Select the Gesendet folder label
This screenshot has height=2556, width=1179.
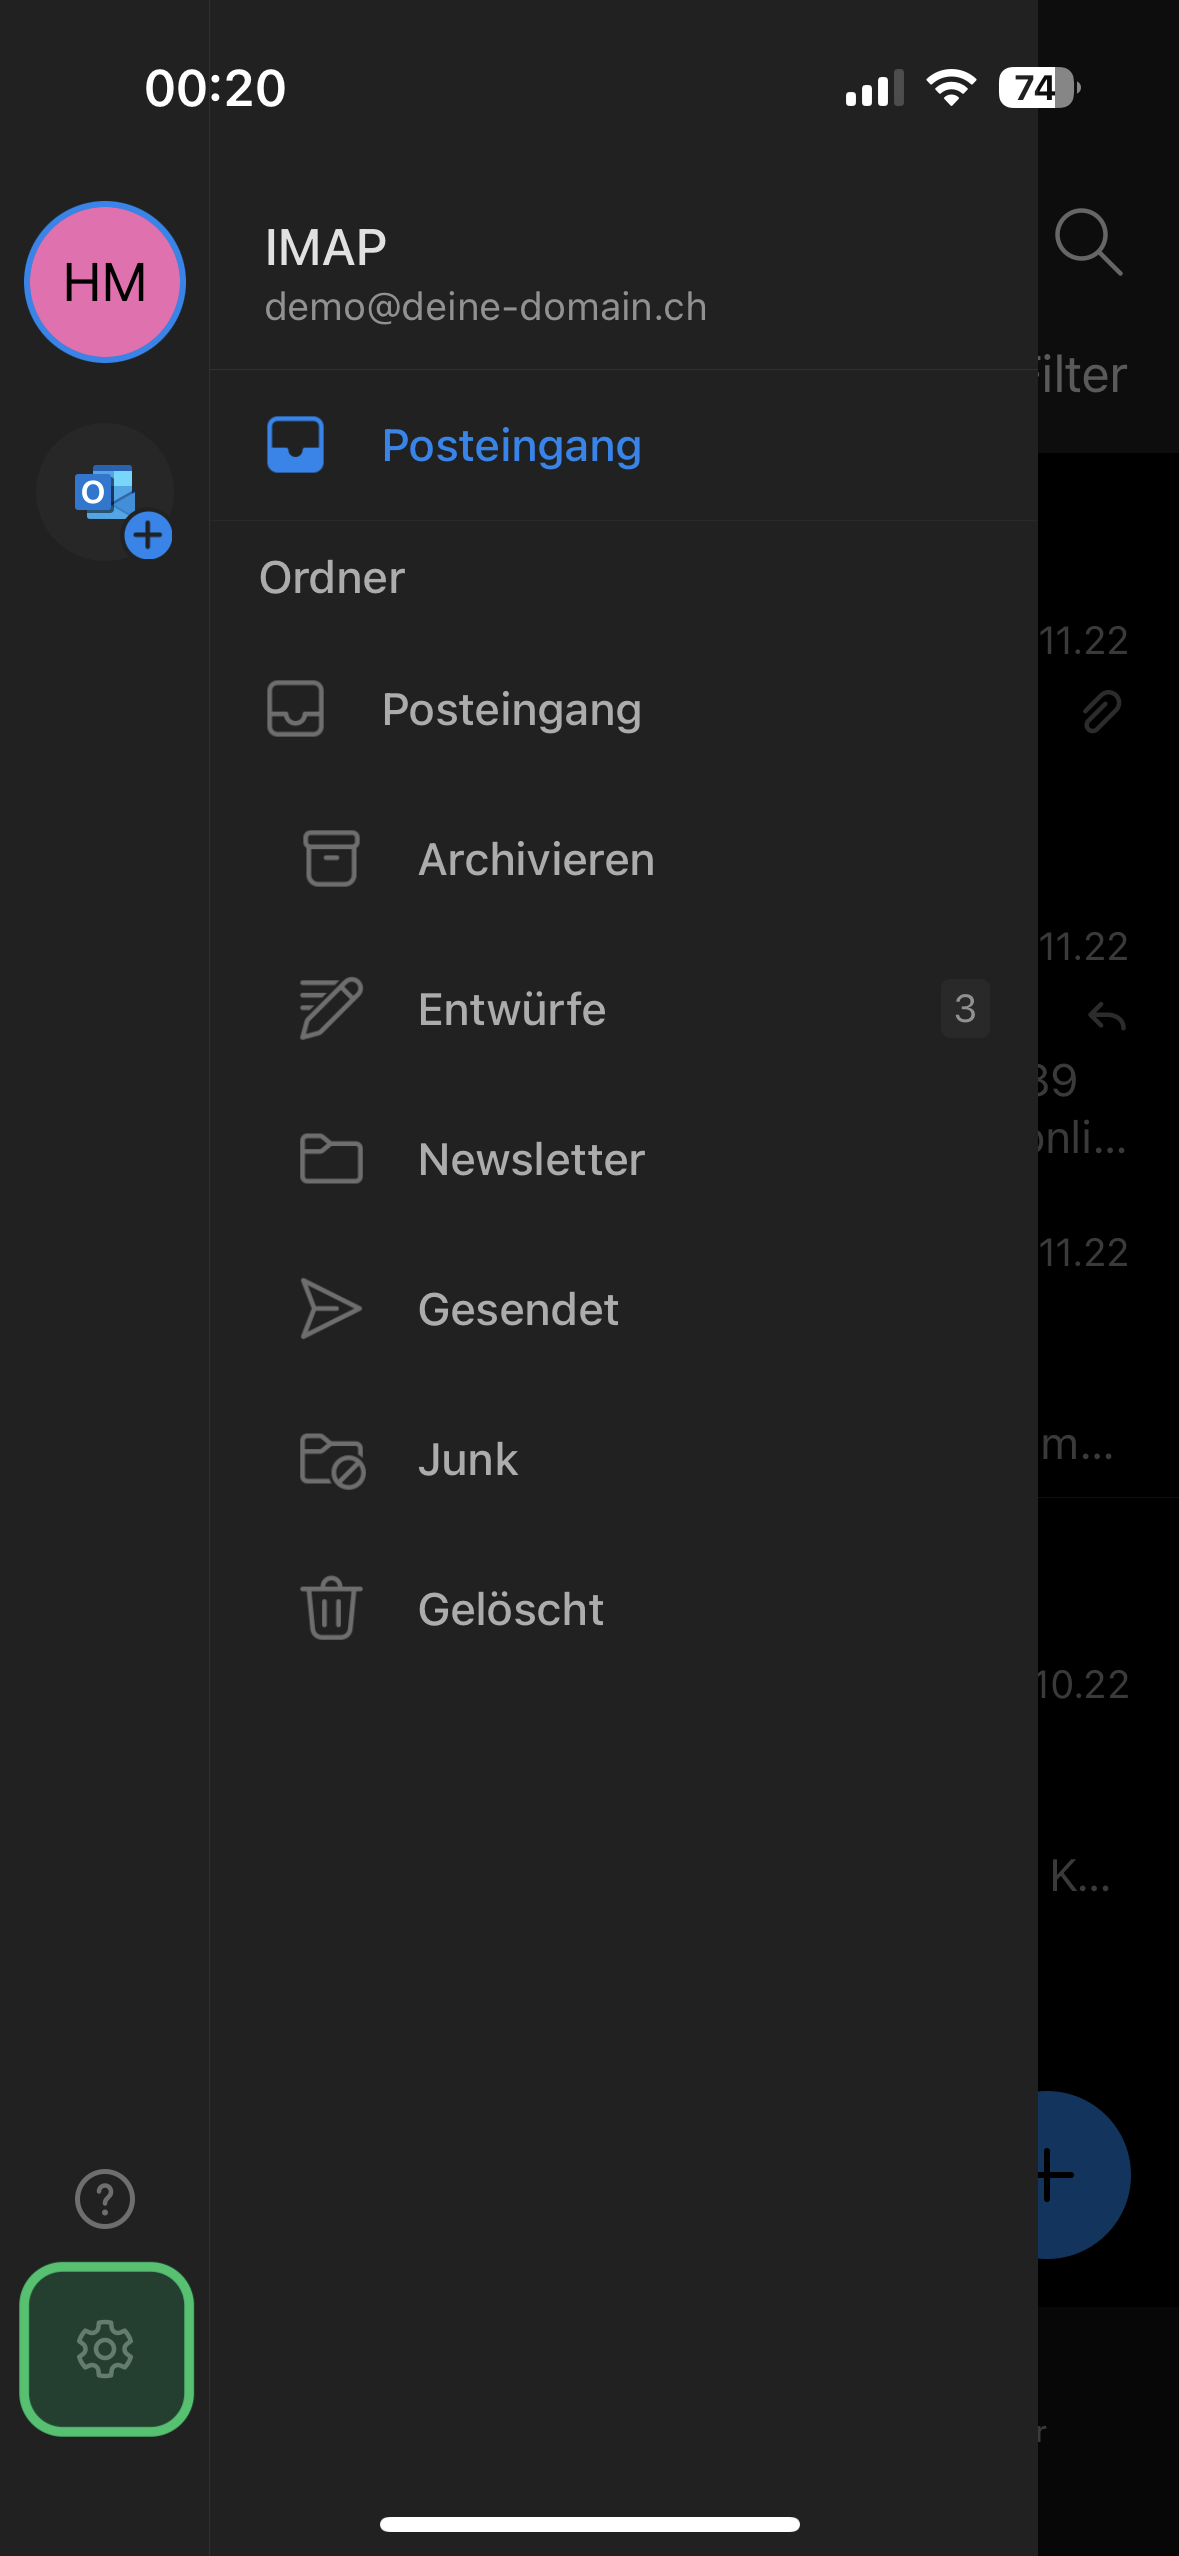[x=518, y=1309]
